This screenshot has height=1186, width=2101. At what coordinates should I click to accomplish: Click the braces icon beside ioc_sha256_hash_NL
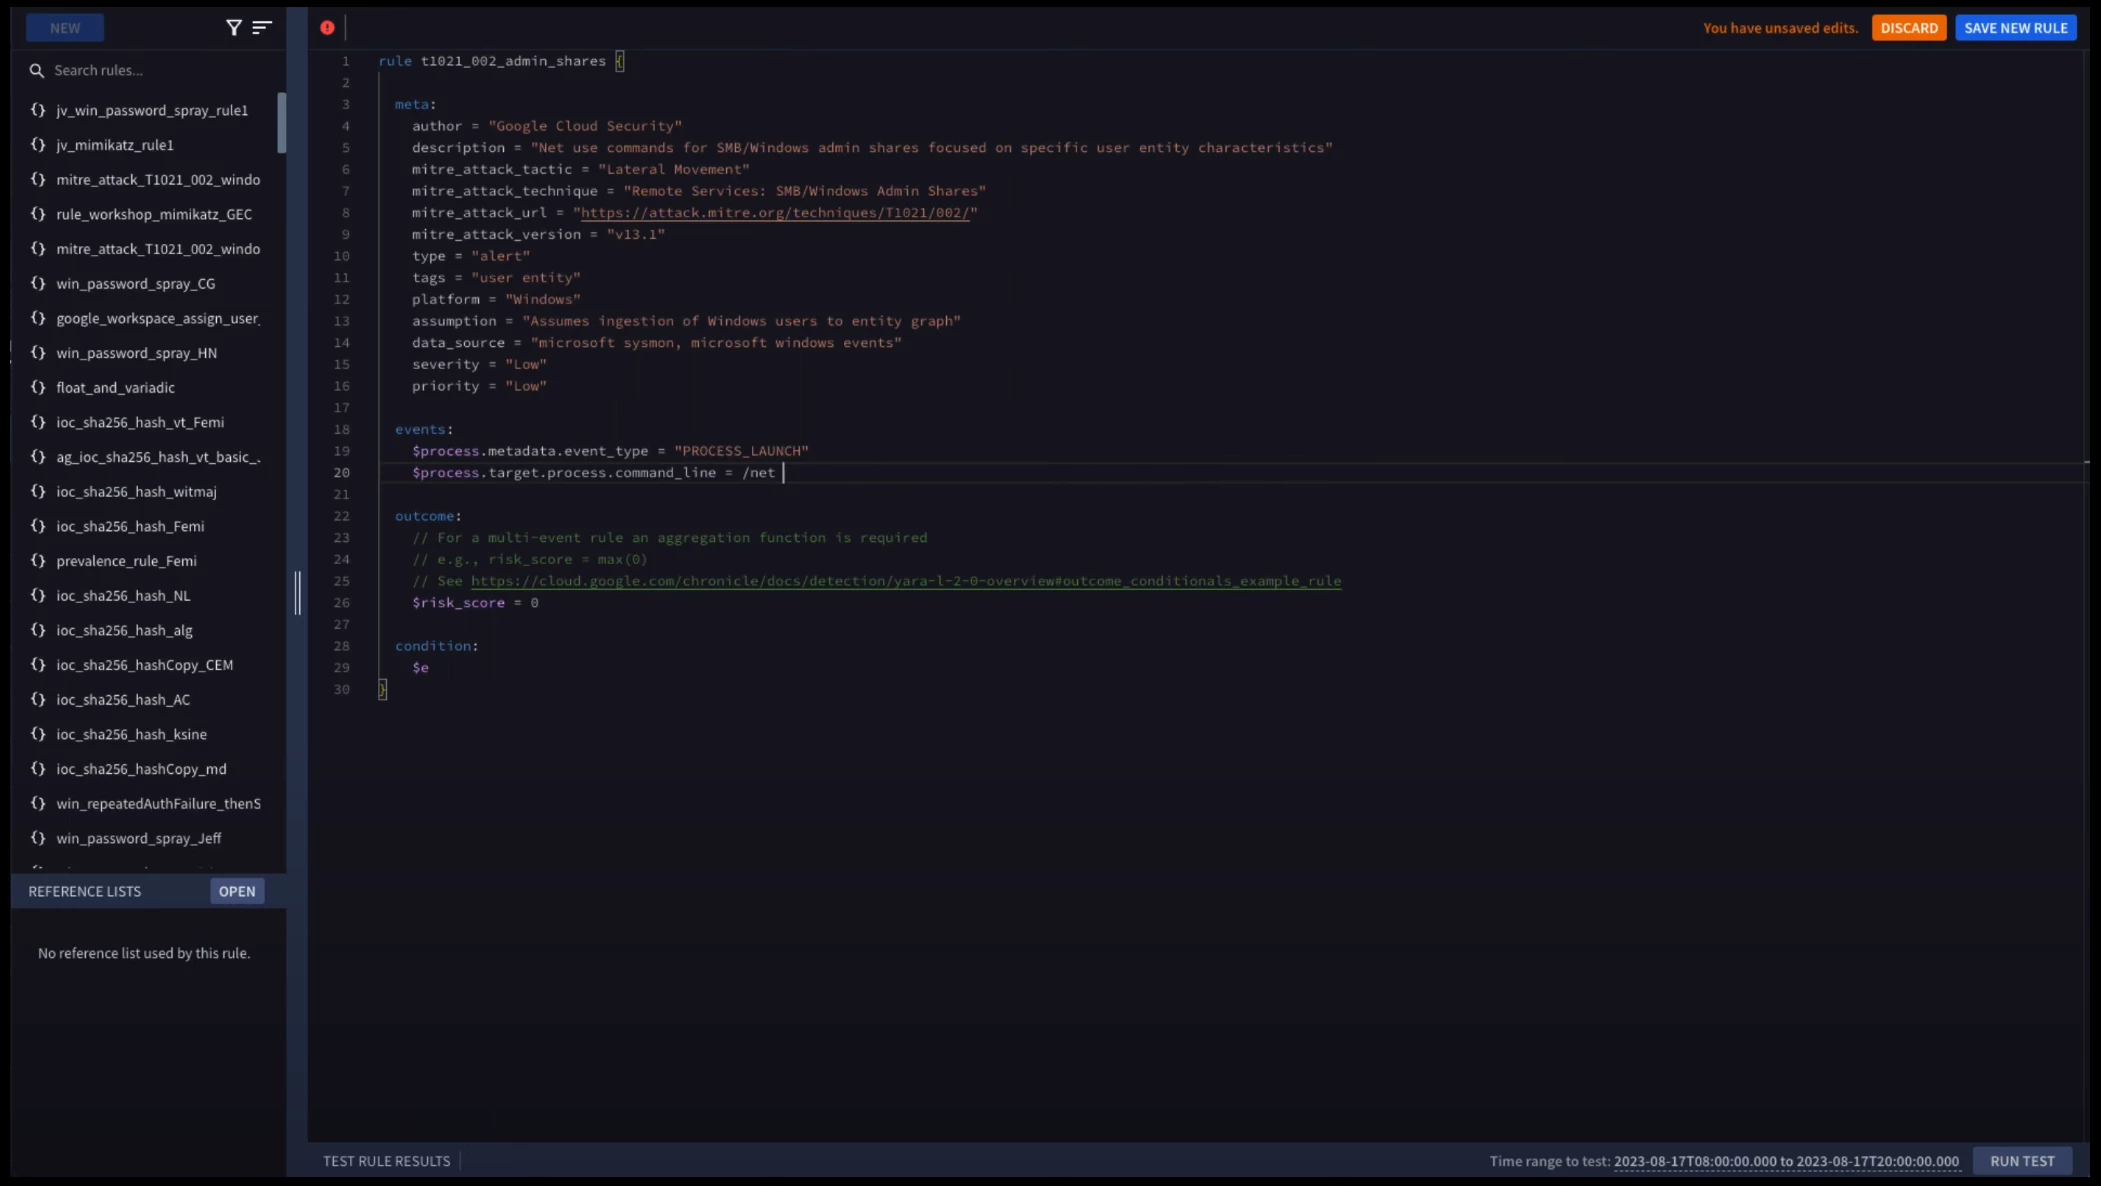point(38,595)
